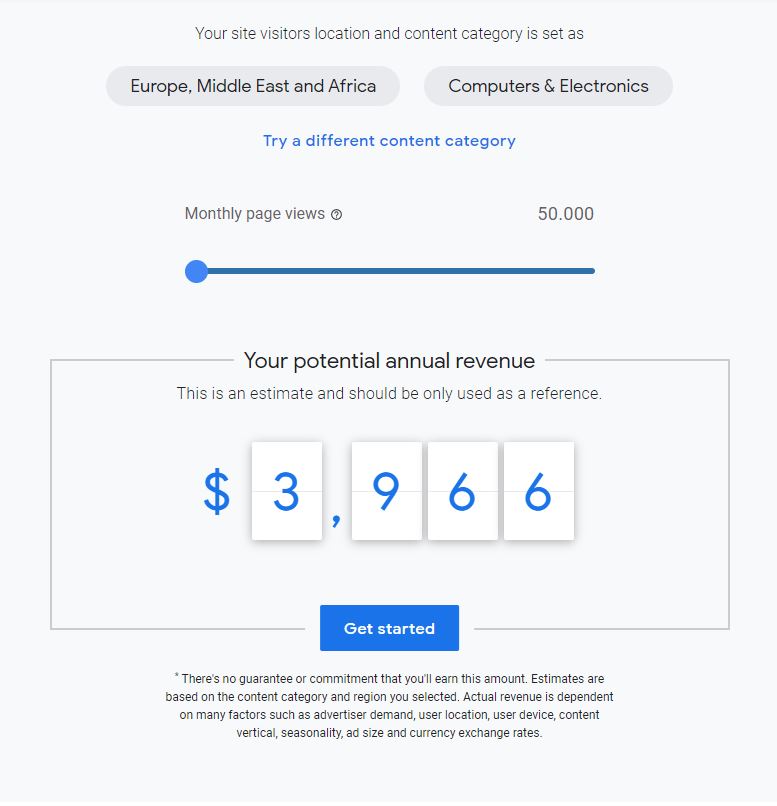The height and width of the screenshot is (806, 777).
Task: Click the middle of the page views slider track
Action: (395, 271)
